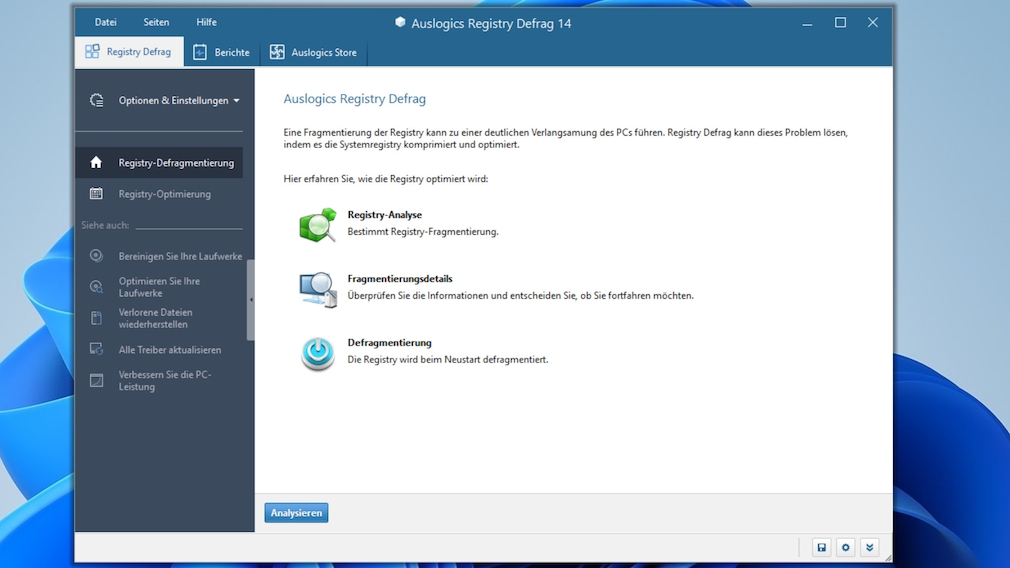Click the Registry-Analyse magnifier icon
The width and height of the screenshot is (1010, 568).
point(318,225)
